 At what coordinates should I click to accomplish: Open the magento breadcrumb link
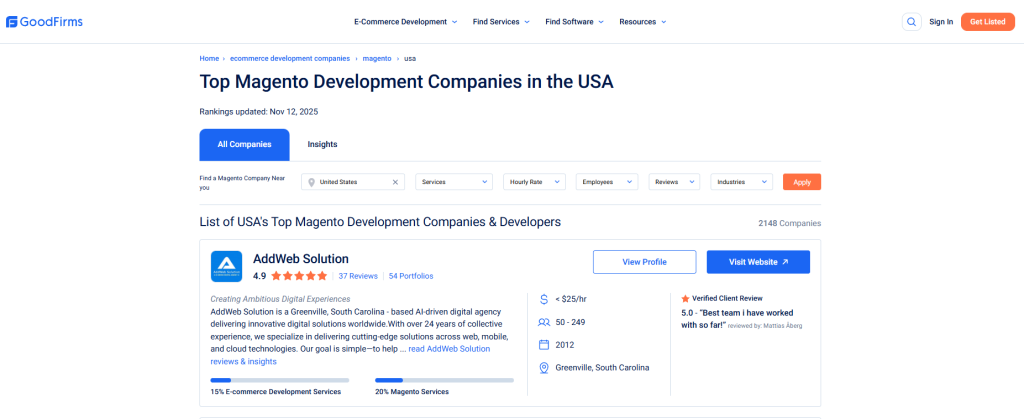(377, 58)
